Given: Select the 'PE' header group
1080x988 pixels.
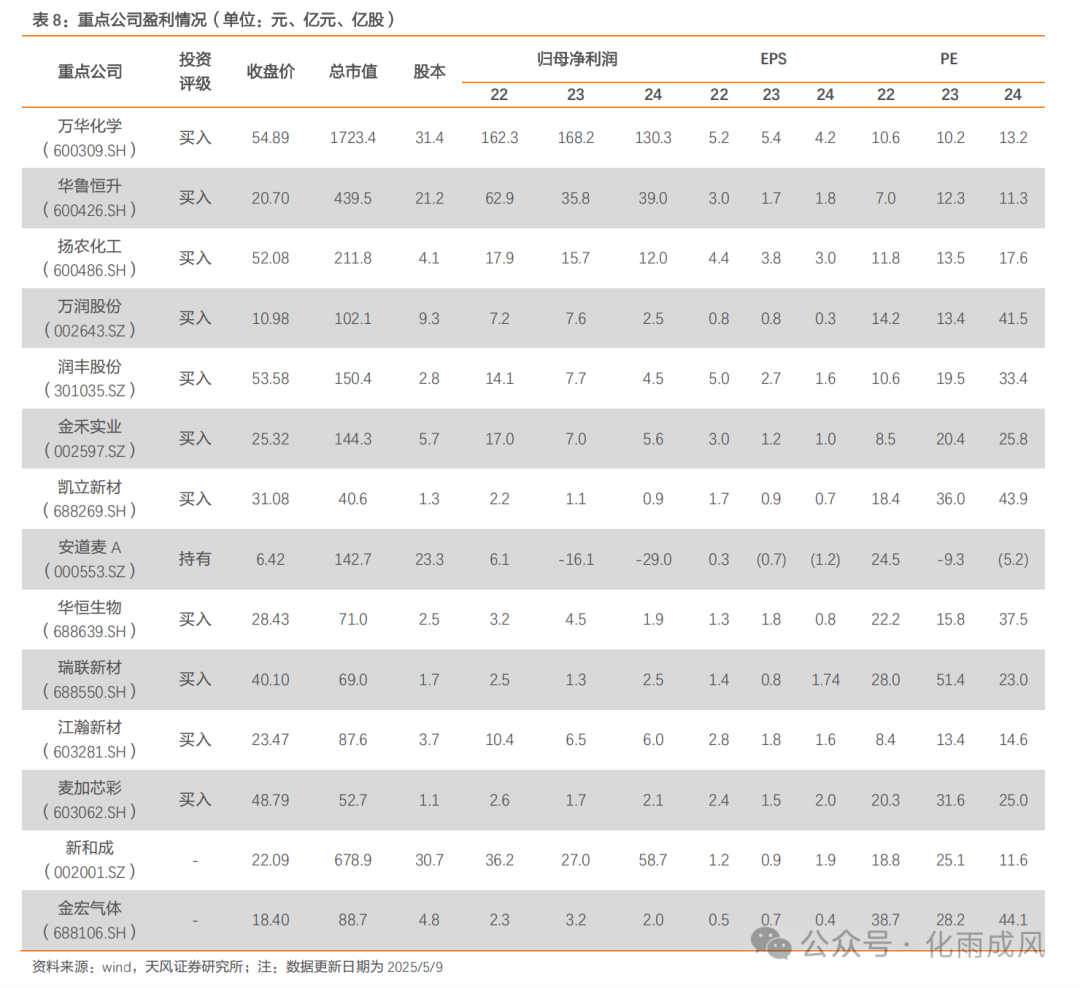Looking at the screenshot, I should 948,59.
